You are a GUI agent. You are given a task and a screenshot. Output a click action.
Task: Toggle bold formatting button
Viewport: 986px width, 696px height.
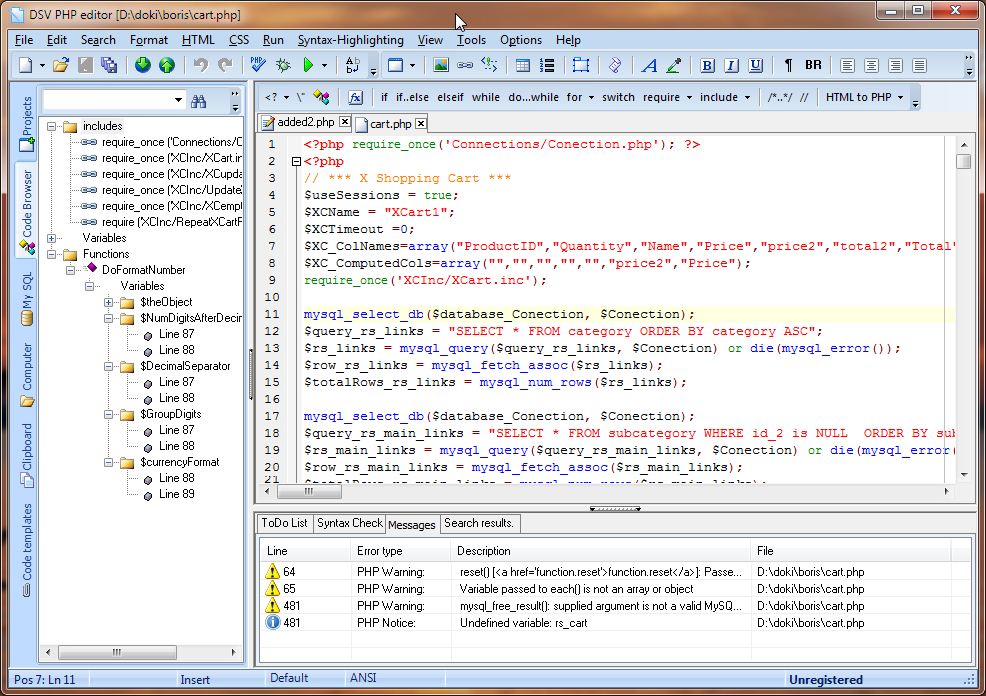coord(708,66)
